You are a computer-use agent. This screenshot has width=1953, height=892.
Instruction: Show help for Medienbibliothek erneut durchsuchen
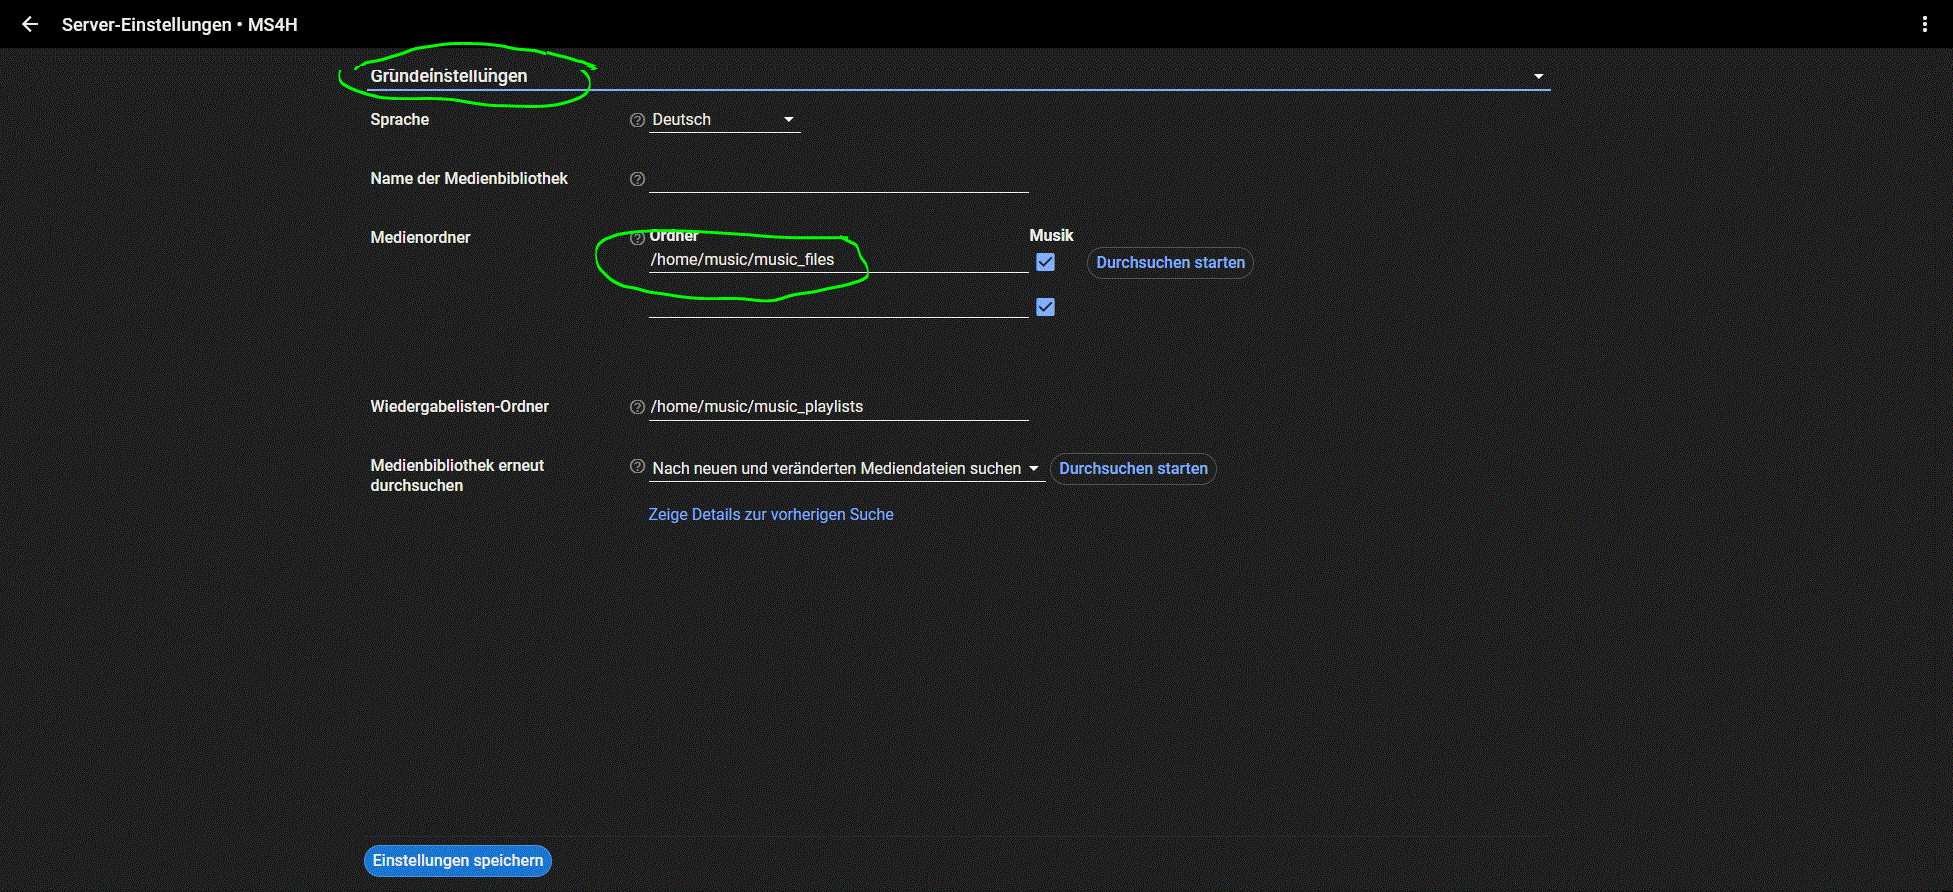[637, 466]
